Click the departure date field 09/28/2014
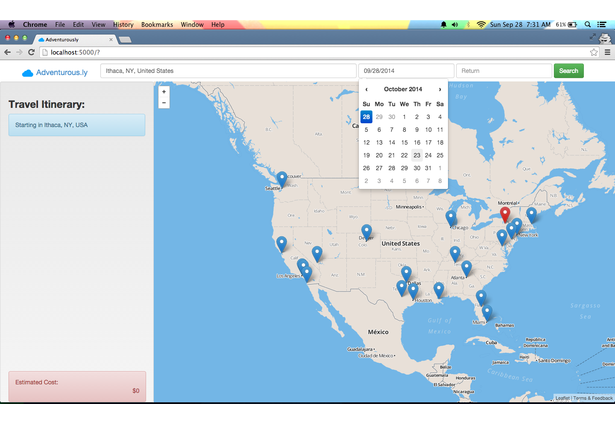 coord(406,71)
